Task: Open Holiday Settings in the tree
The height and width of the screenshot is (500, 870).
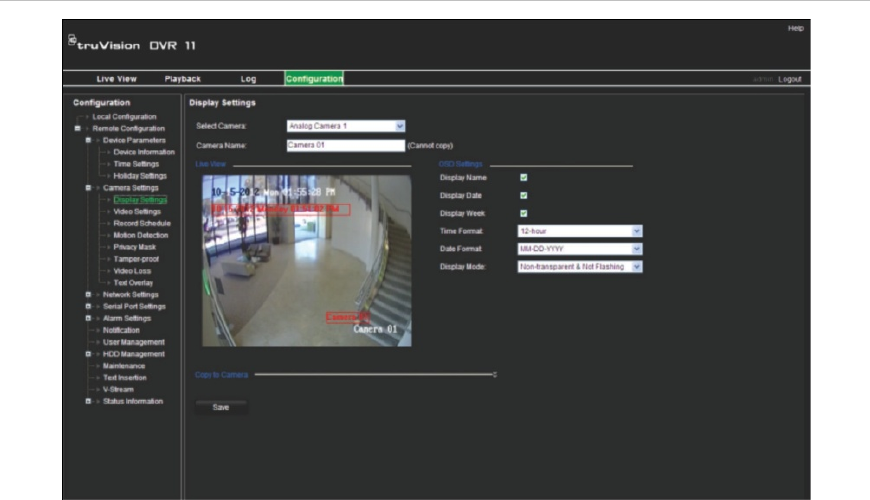Action: pos(140,176)
